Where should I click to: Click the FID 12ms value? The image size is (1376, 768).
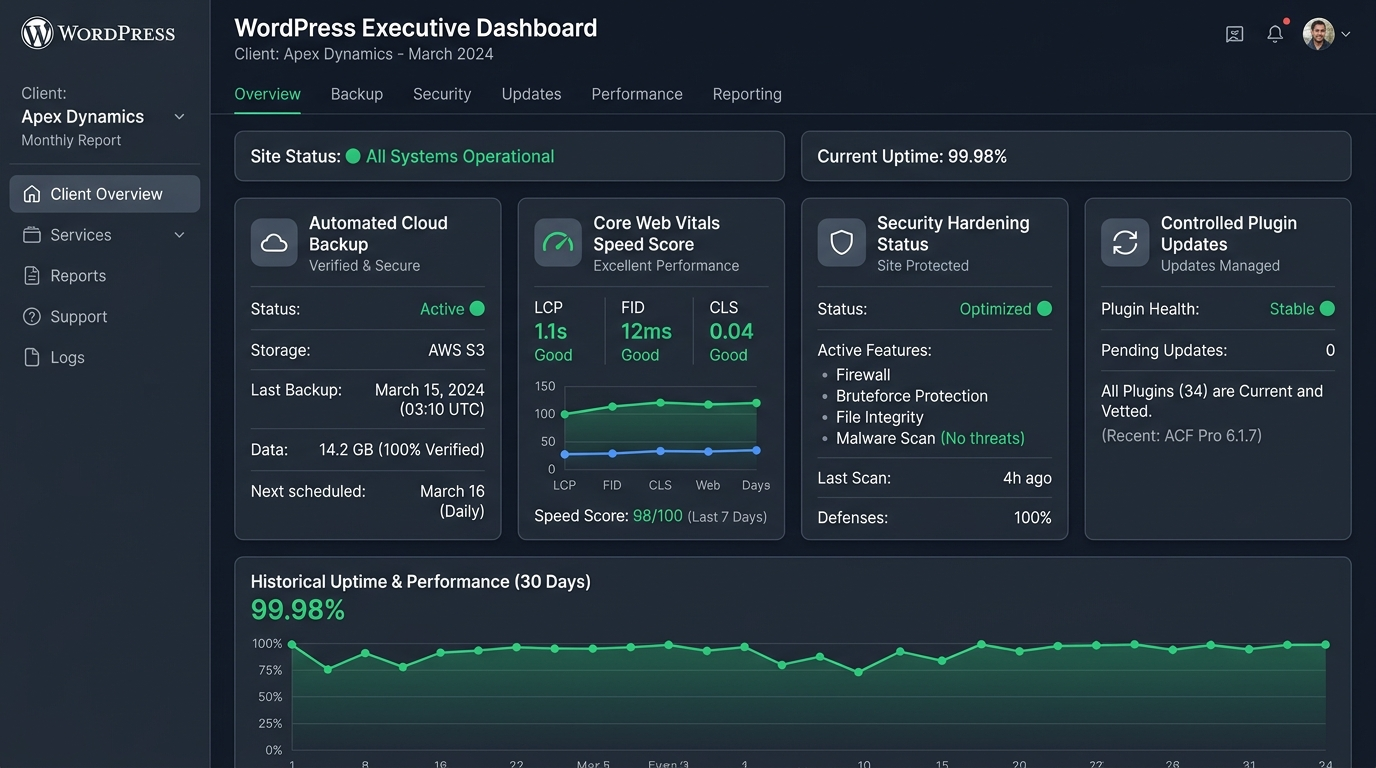tap(646, 331)
